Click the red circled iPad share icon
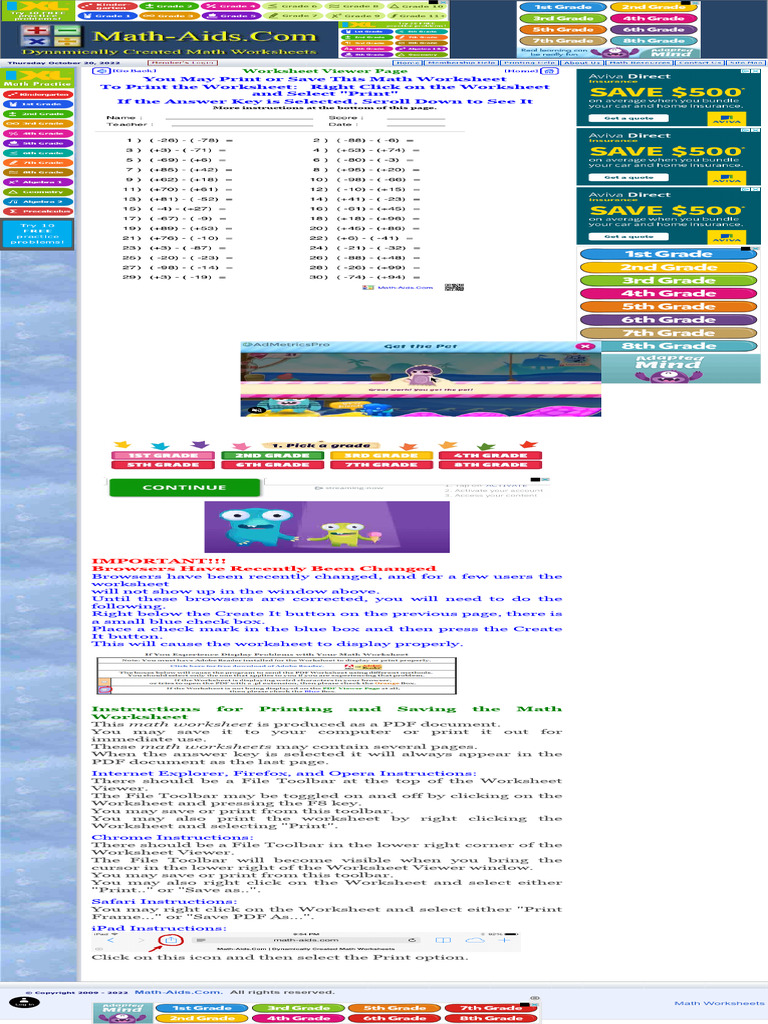Viewport: 768px width, 1024px height. (170, 940)
